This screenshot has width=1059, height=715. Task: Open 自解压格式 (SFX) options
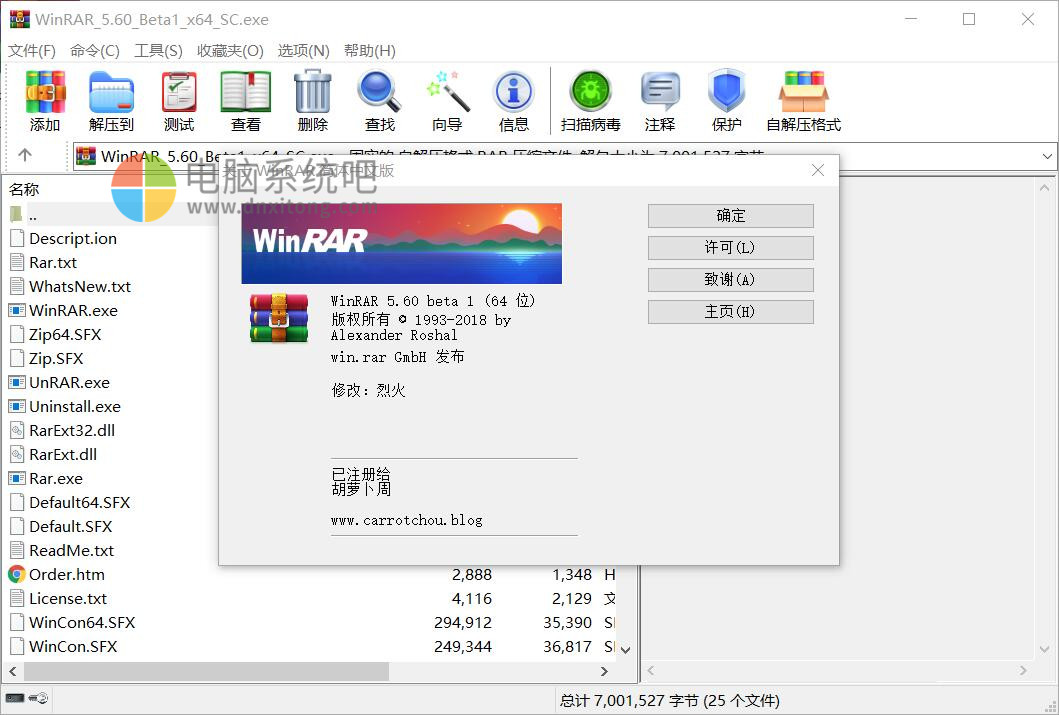click(x=804, y=101)
